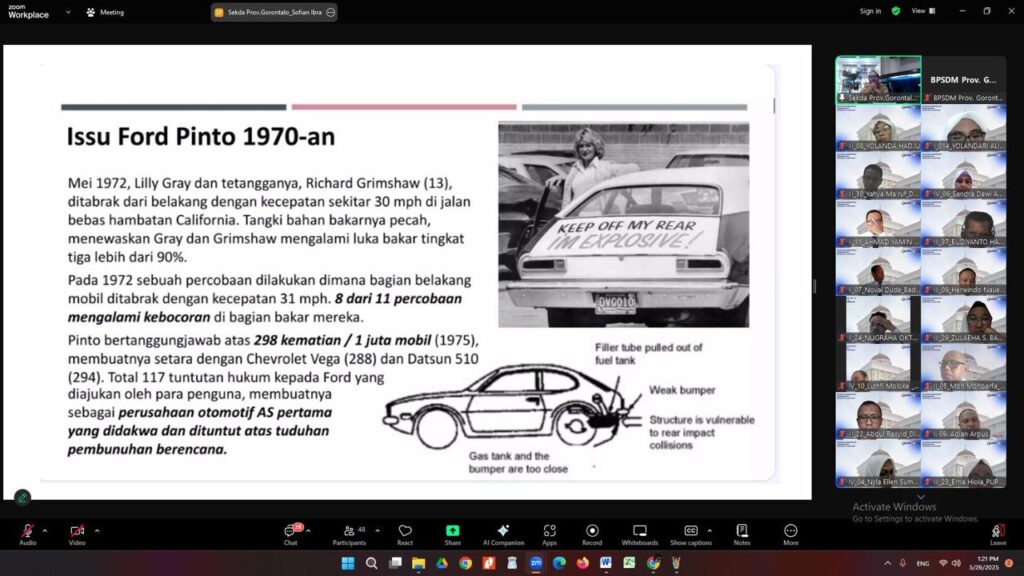This screenshot has height=576, width=1024.
Task: Start recording with the Record icon
Action: 592,531
